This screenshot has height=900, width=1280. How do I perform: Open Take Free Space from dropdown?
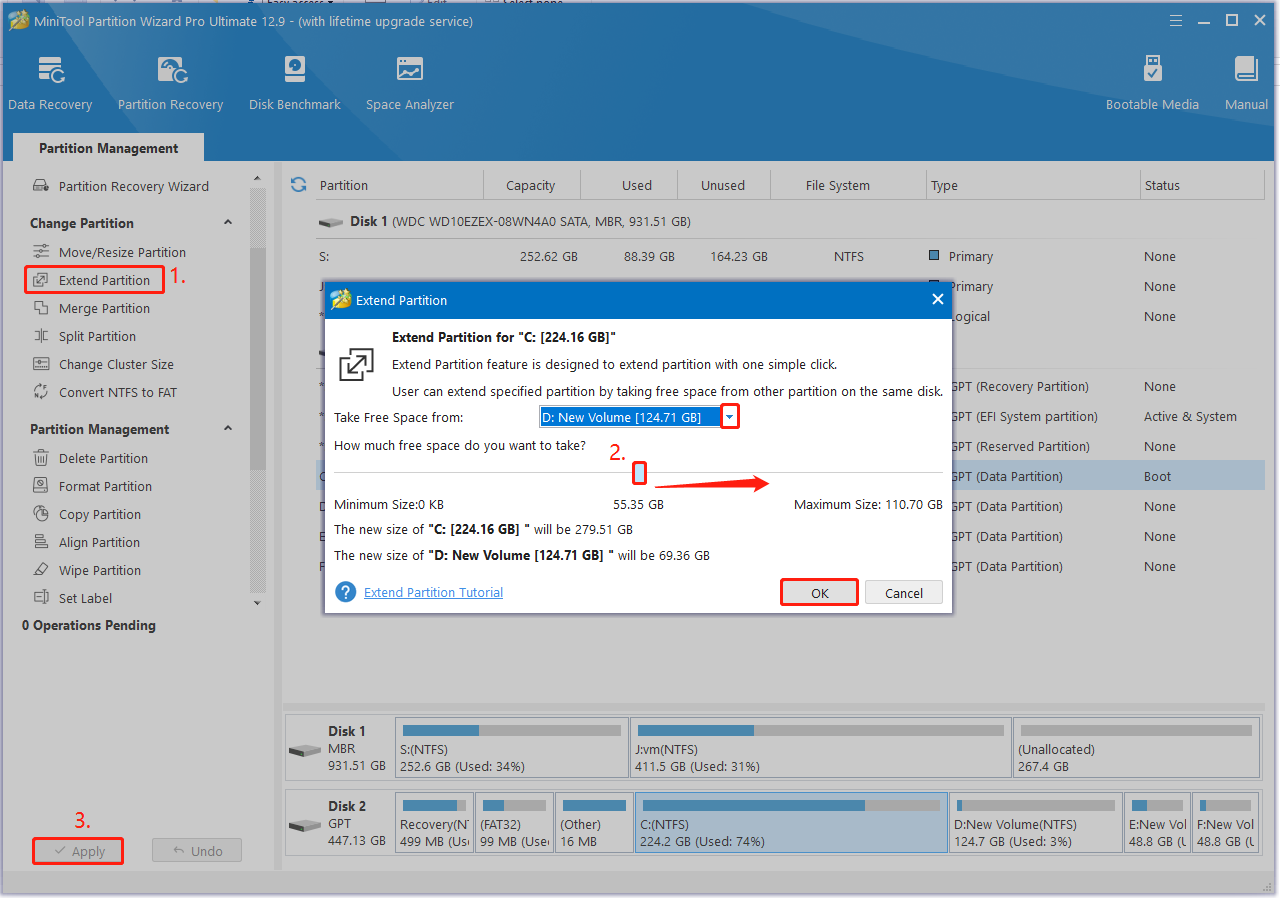730,417
